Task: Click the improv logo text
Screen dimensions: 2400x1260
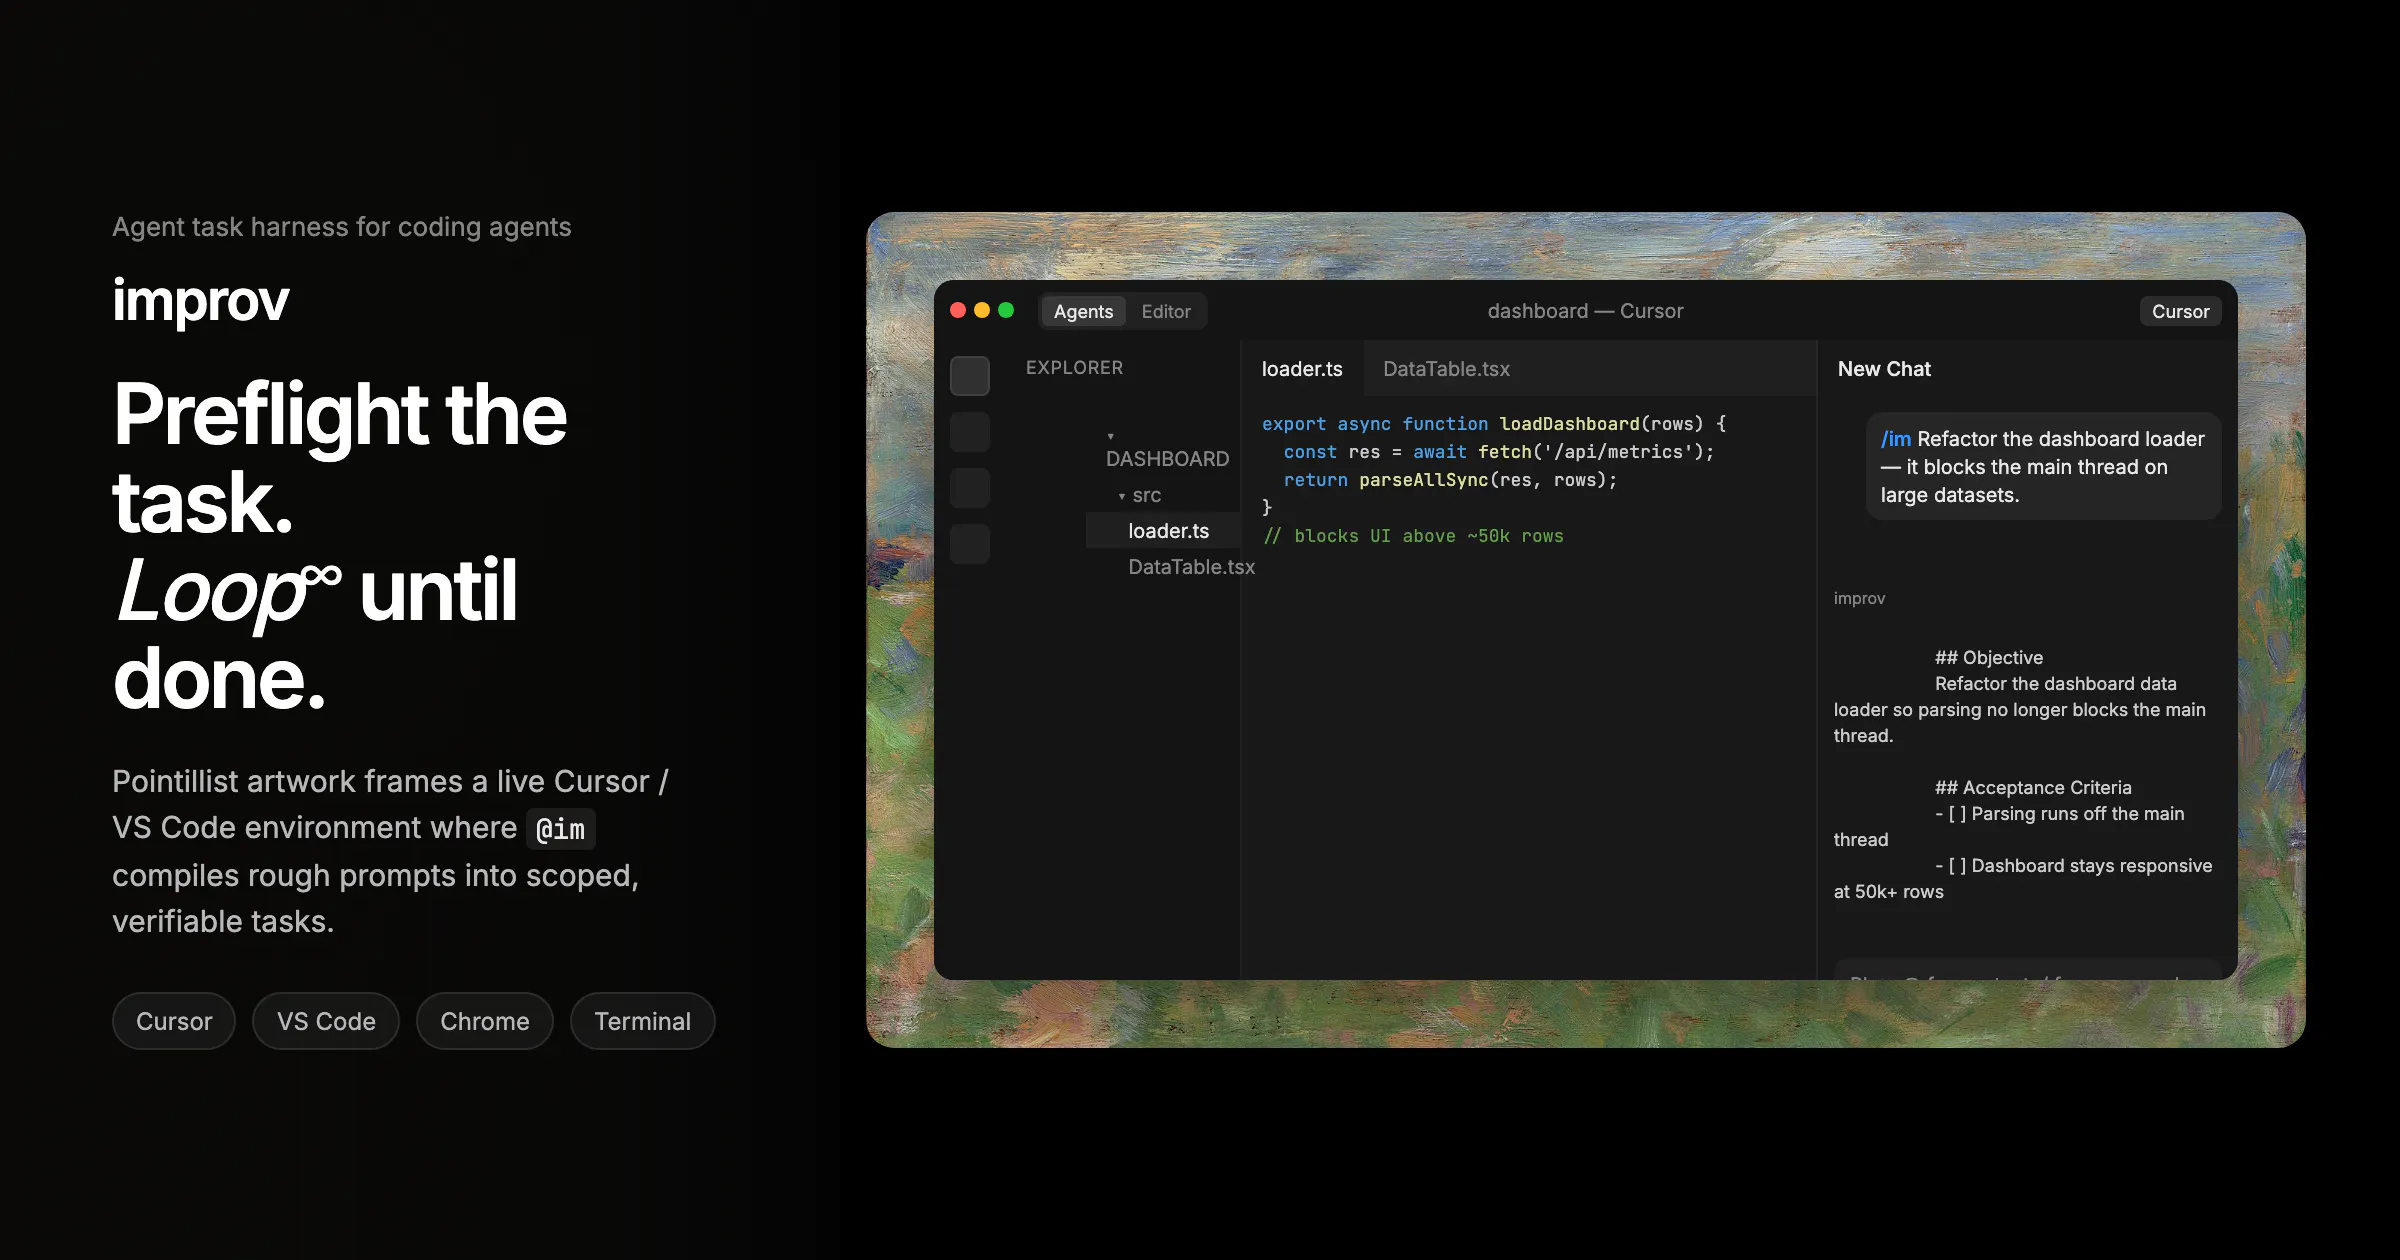Action: (x=201, y=300)
